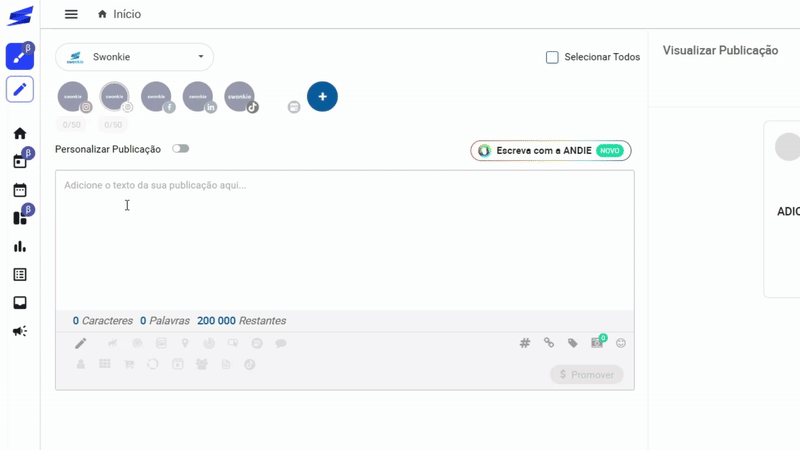
Task: Go to Início breadcrumb
Action: [x=126, y=14]
